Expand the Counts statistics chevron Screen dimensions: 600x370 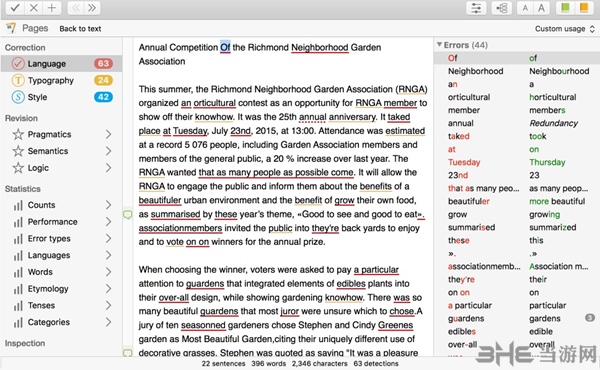108,205
